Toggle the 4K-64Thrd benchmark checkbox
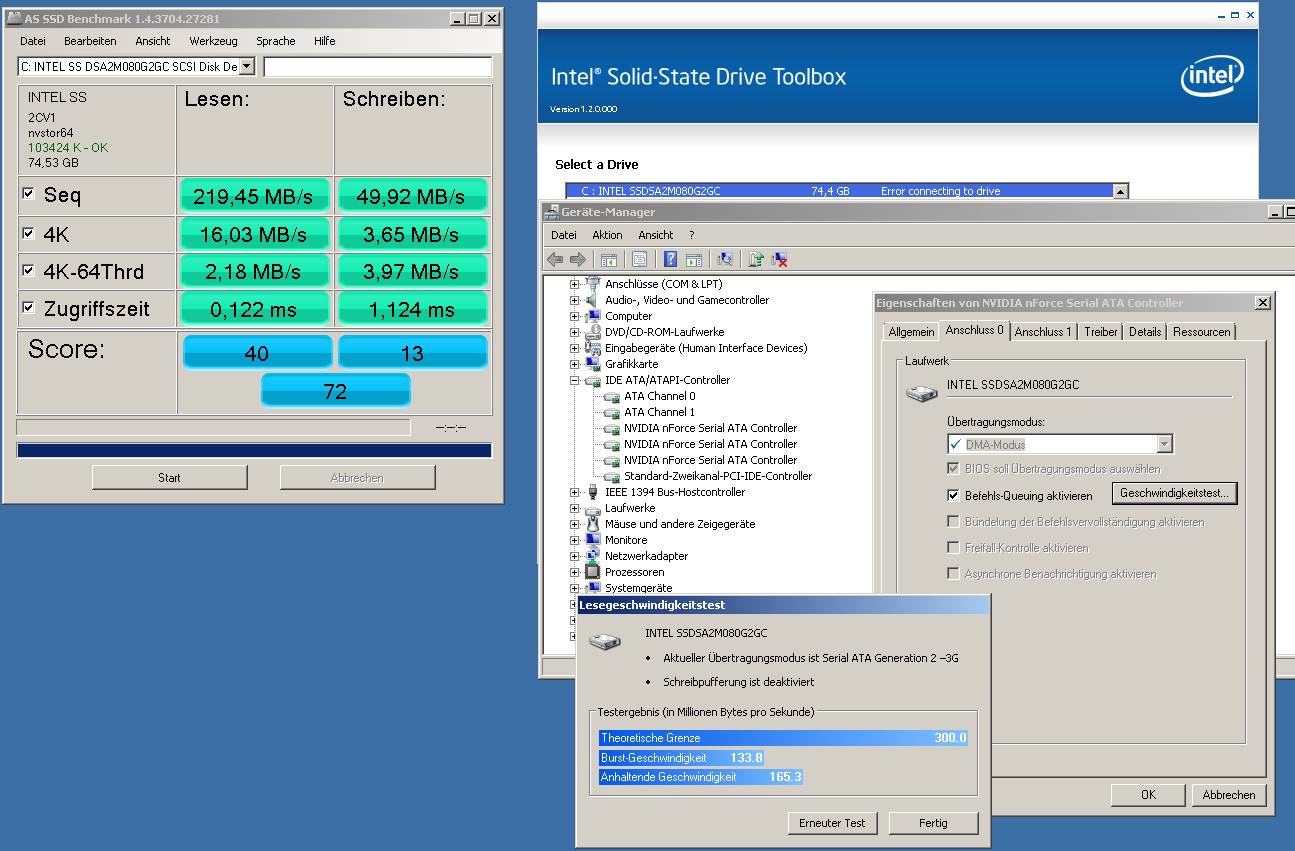 (x=28, y=270)
